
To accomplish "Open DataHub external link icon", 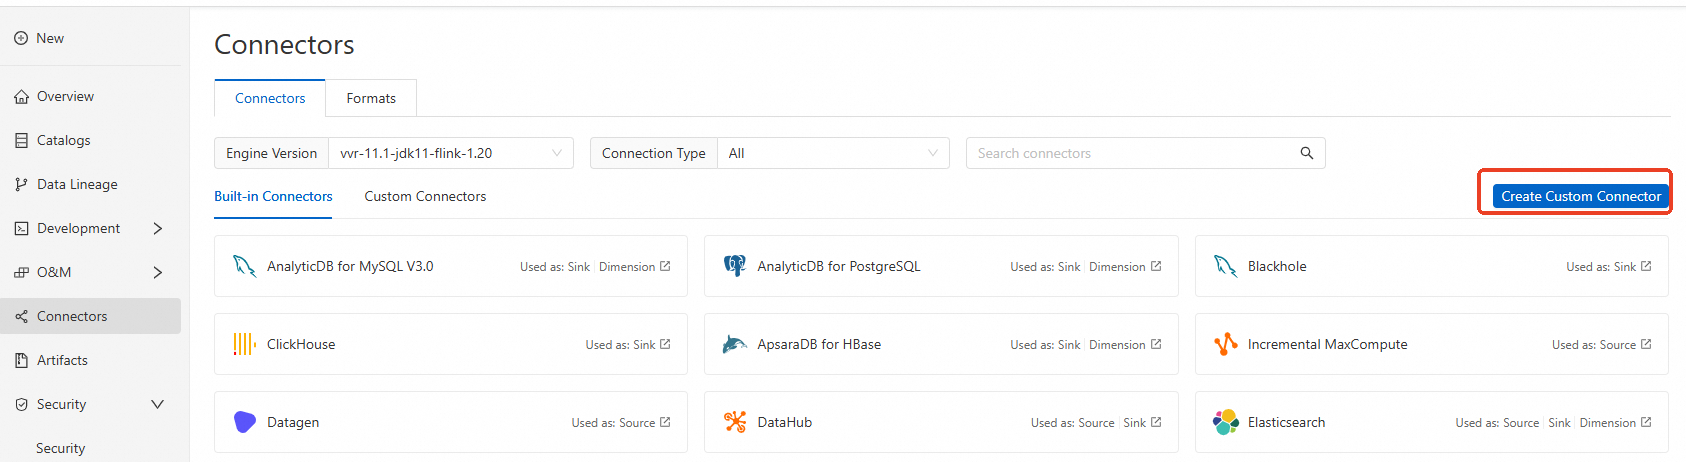I will click(1156, 422).
